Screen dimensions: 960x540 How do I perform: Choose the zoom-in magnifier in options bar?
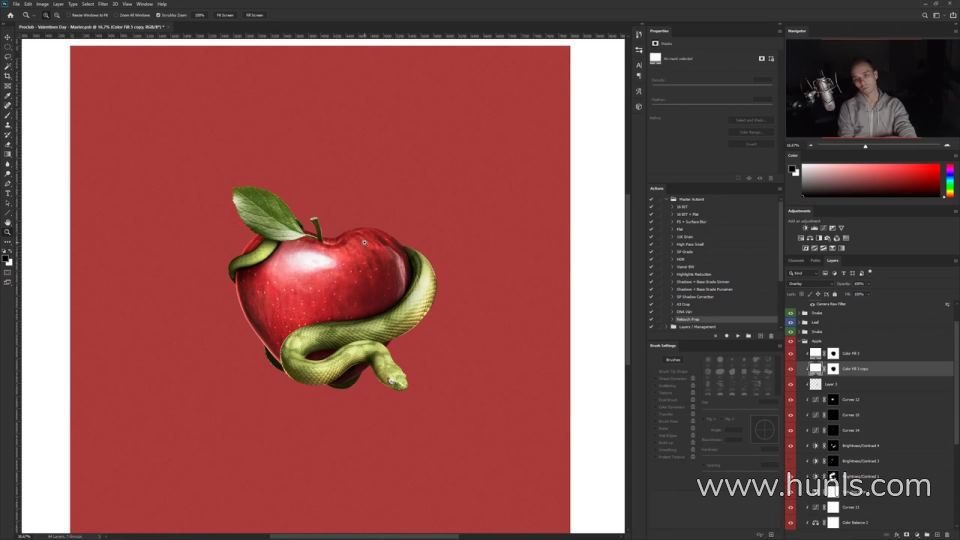click(46, 15)
